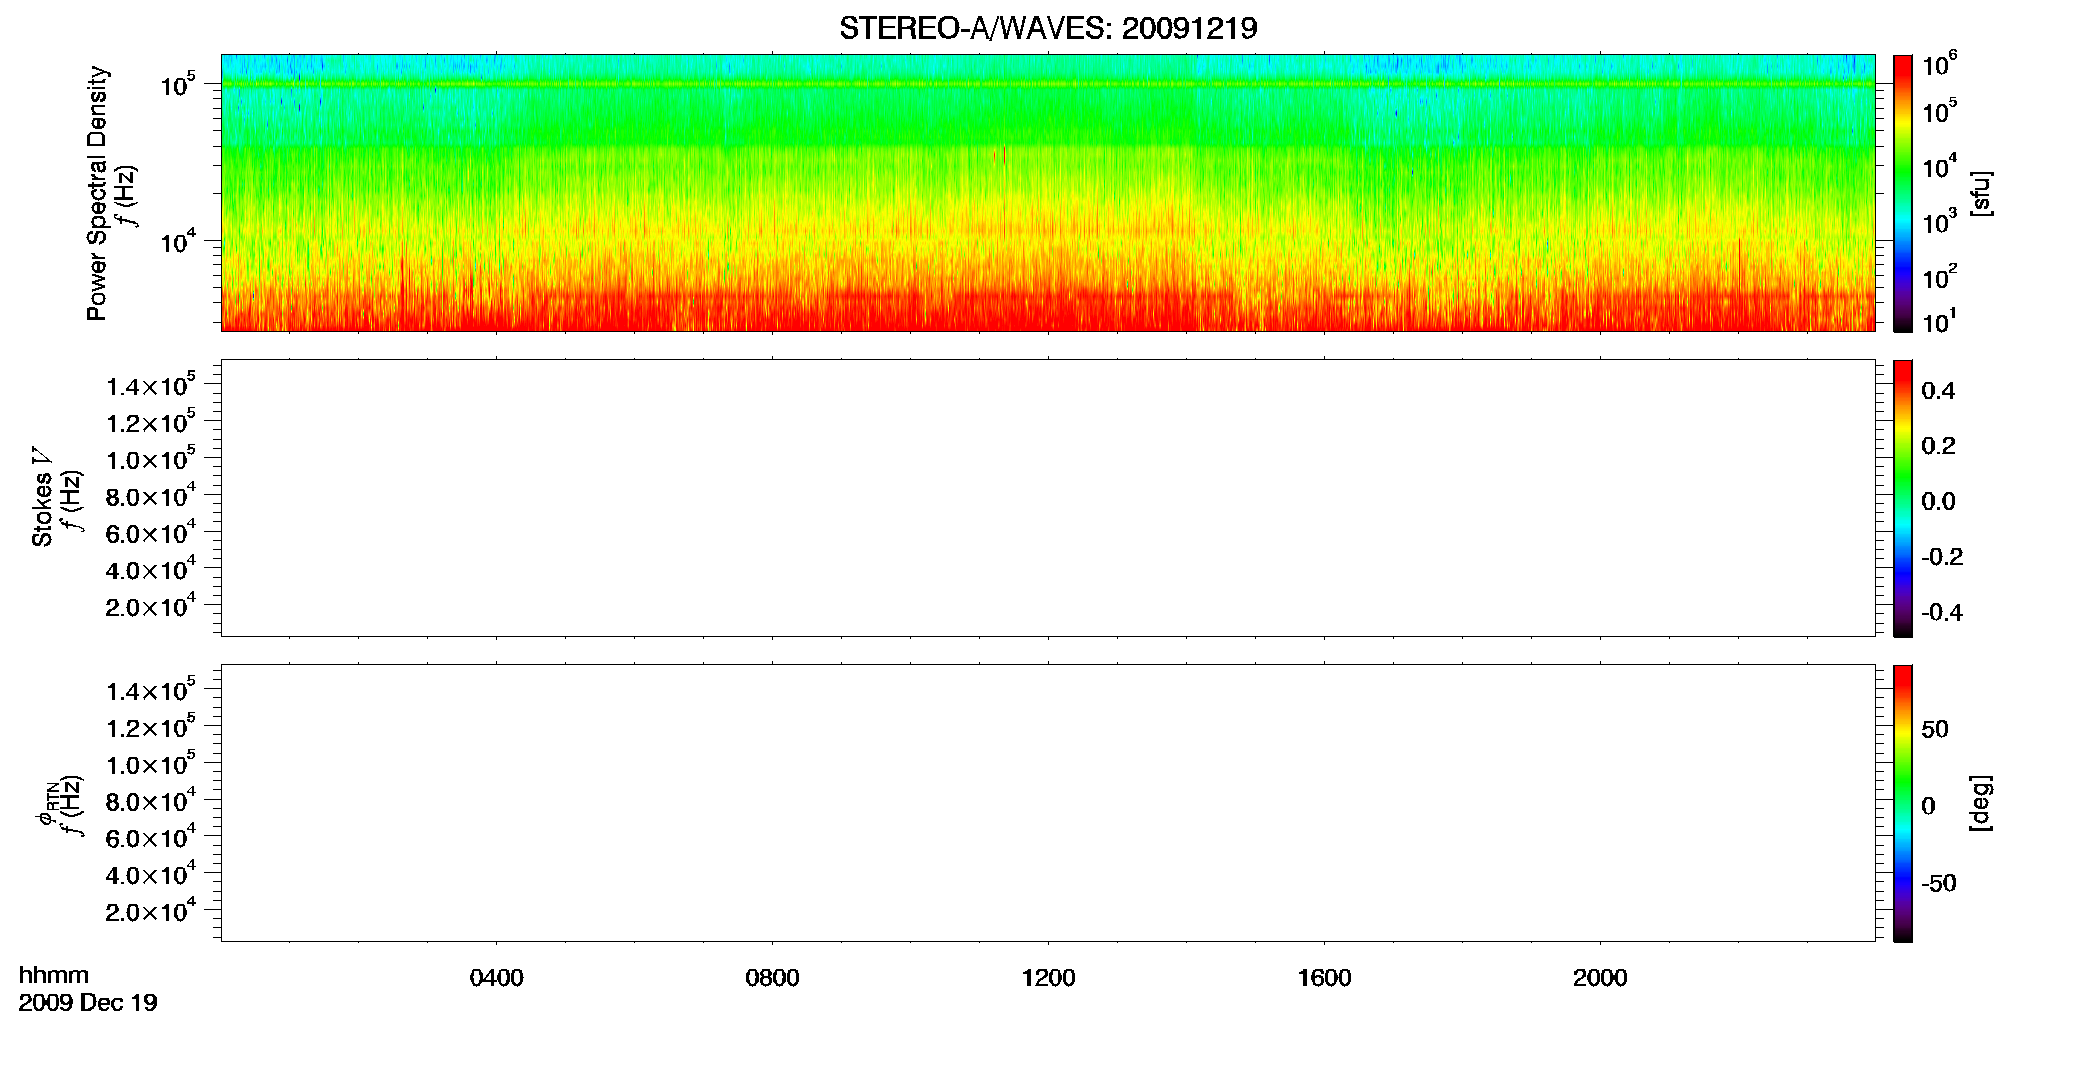Click the 2.0×10^4 tick in Stokes V panel

pos(151,606)
